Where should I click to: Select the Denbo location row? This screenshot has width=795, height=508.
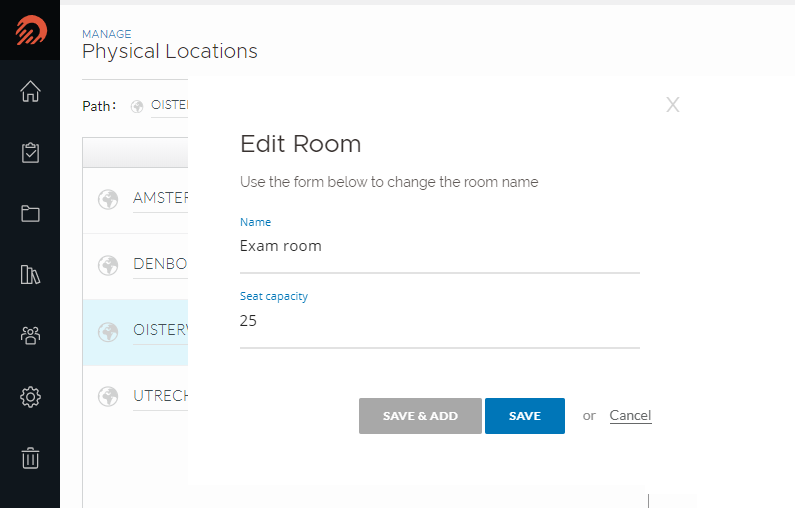[x=135, y=266]
